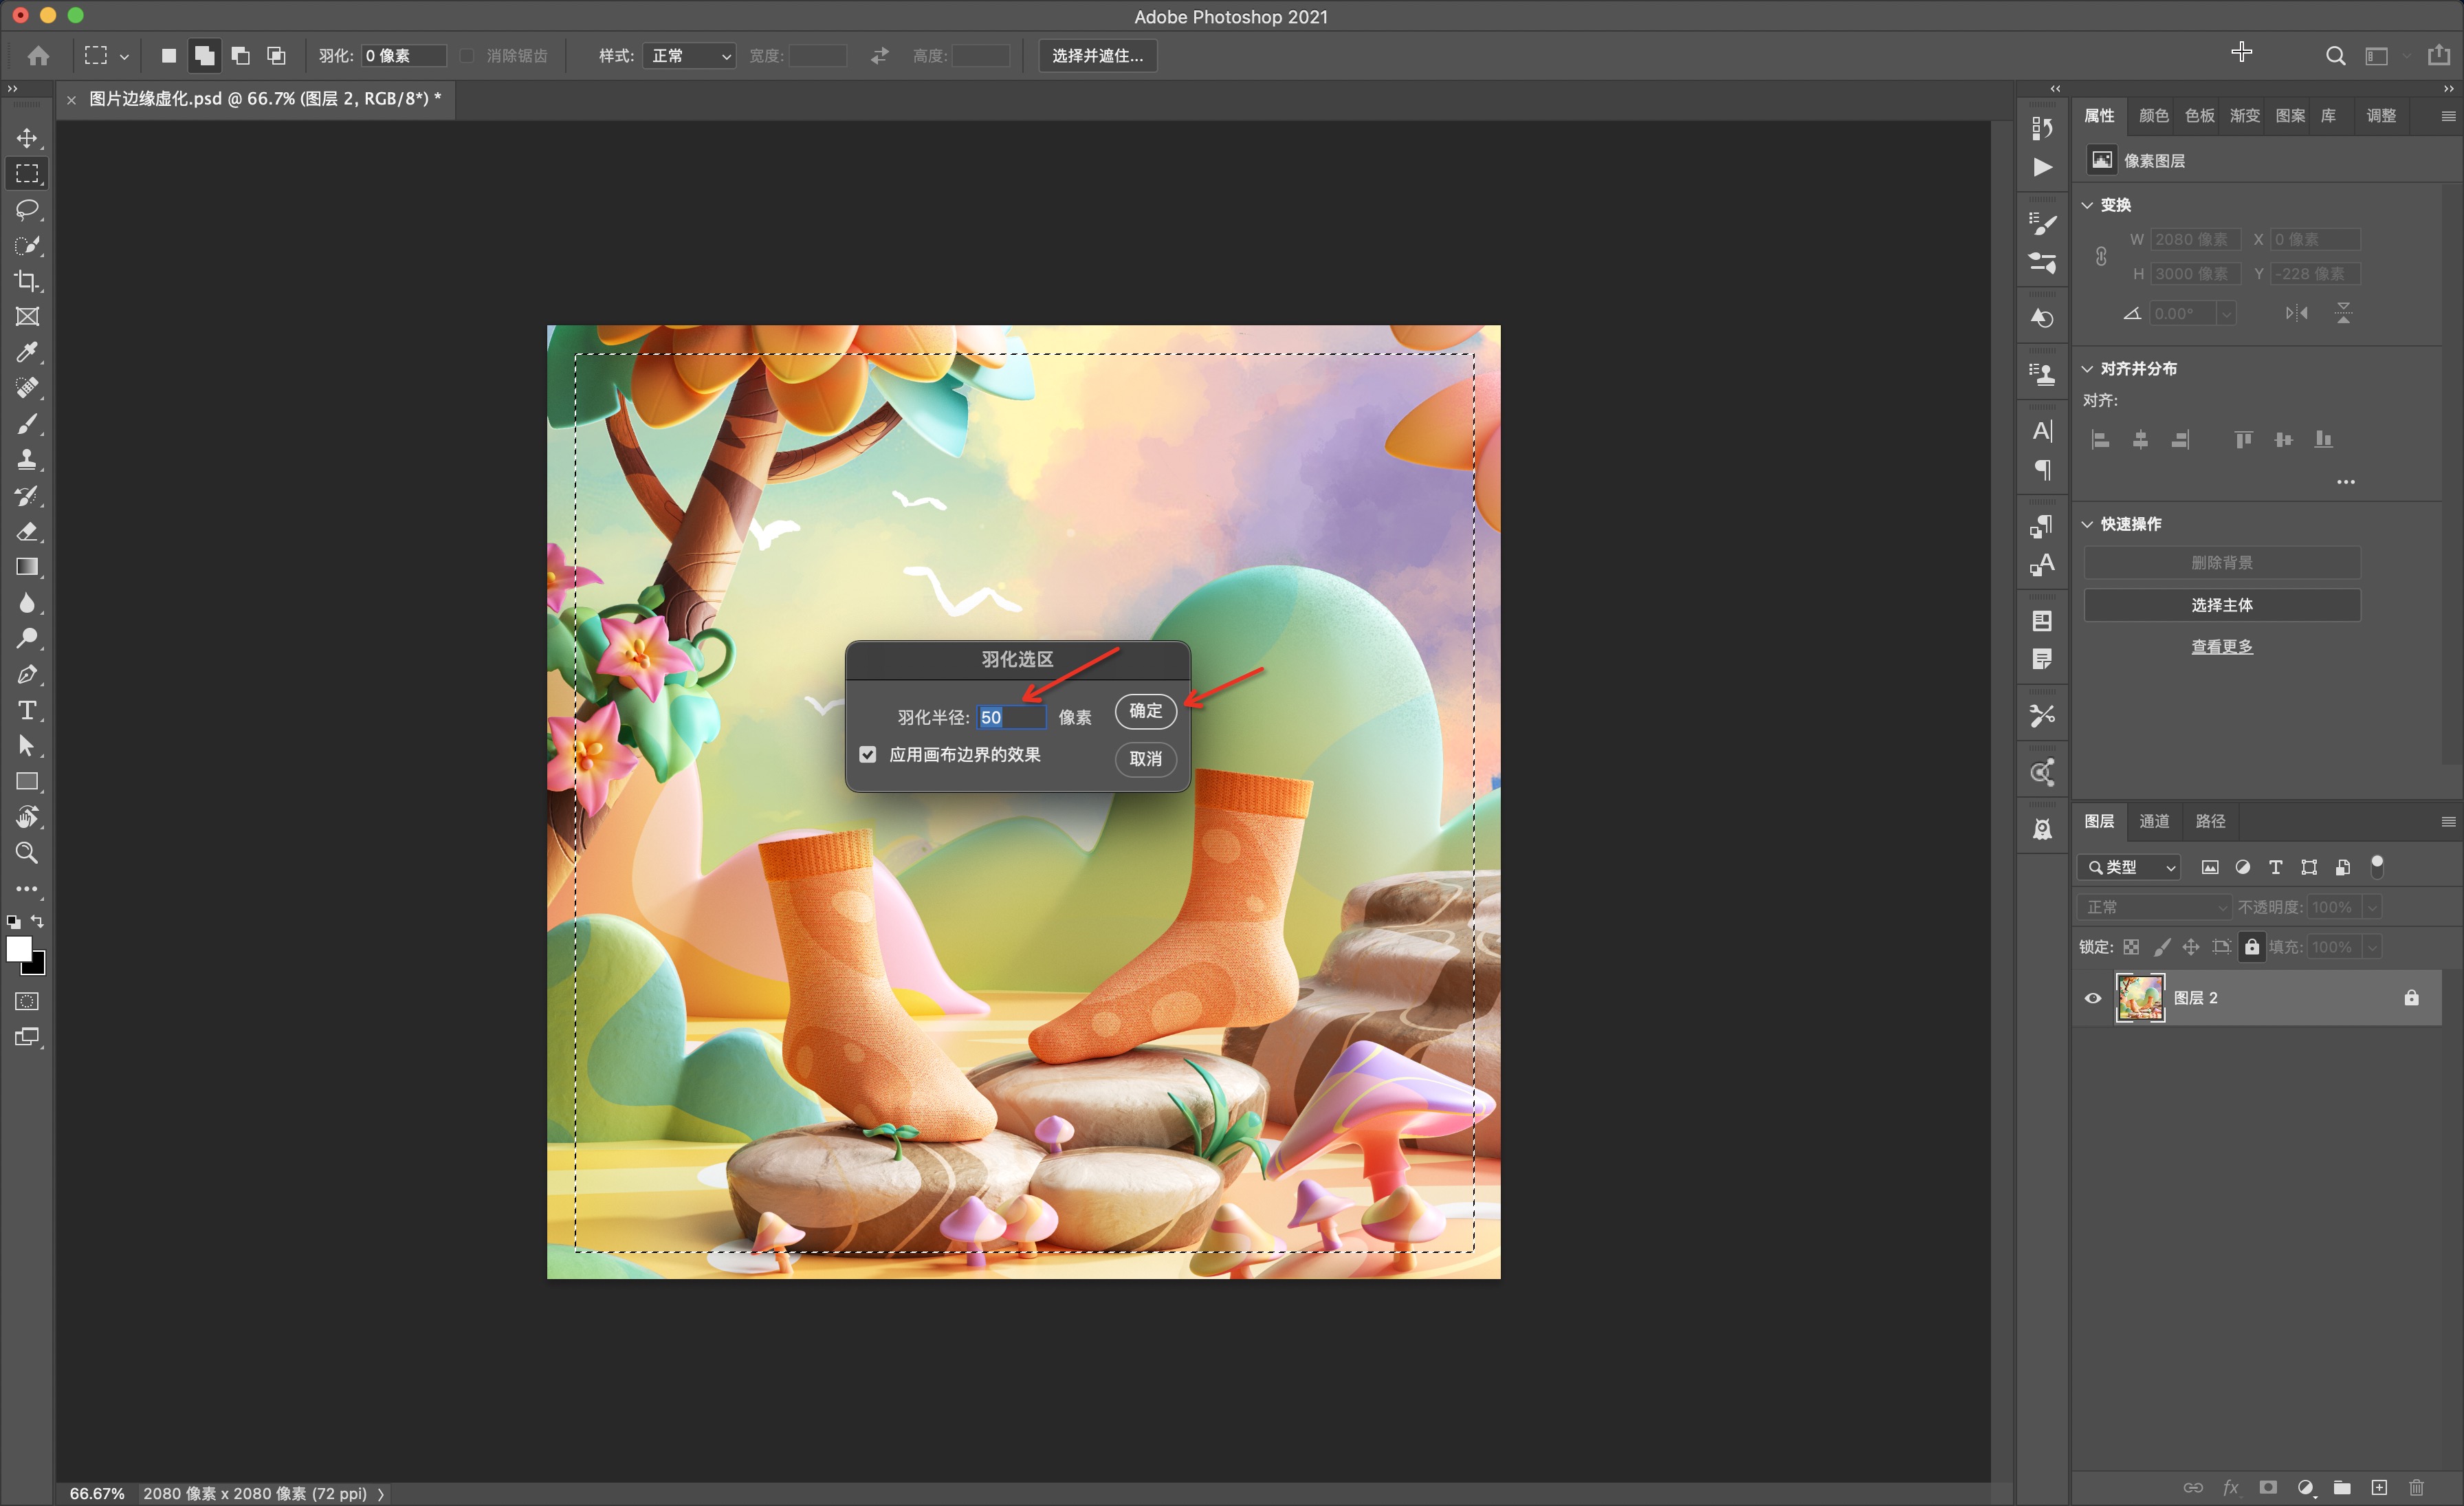This screenshot has height=1506, width=2464.
Task: Select the Zoom tool in toolbar
Action: pyautogui.click(x=27, y=853)
